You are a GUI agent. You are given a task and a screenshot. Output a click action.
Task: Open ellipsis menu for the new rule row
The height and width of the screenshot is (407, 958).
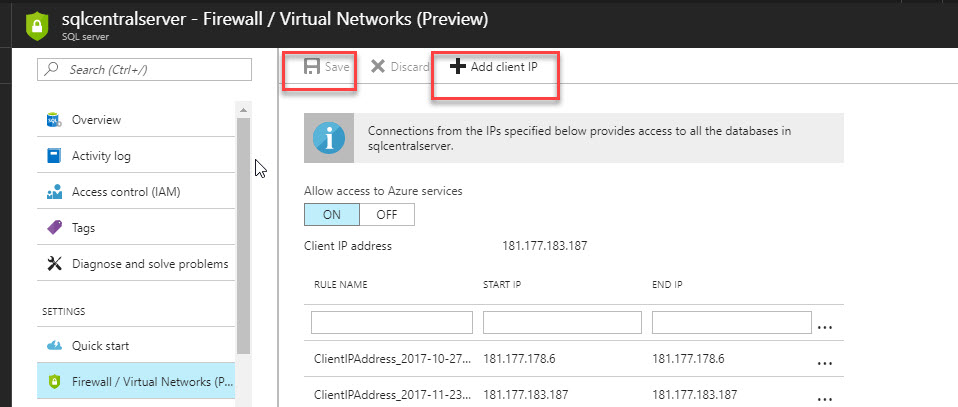pyautogui.click(x=825, y=326)
